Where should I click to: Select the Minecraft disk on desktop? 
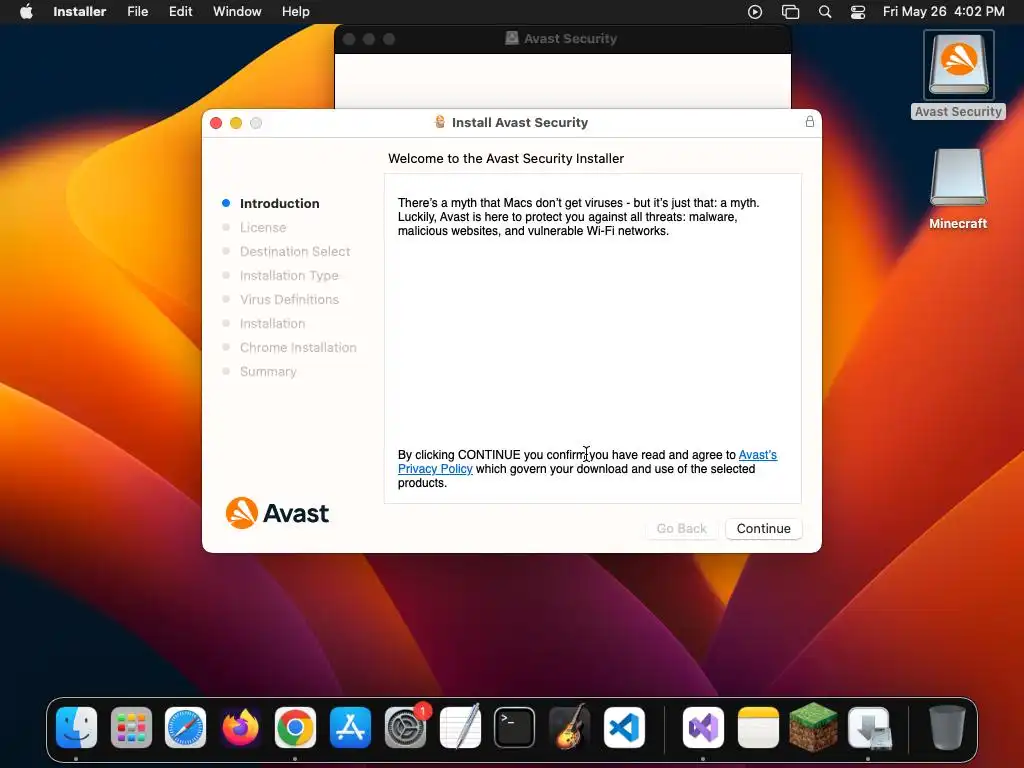tap(958, 189)
